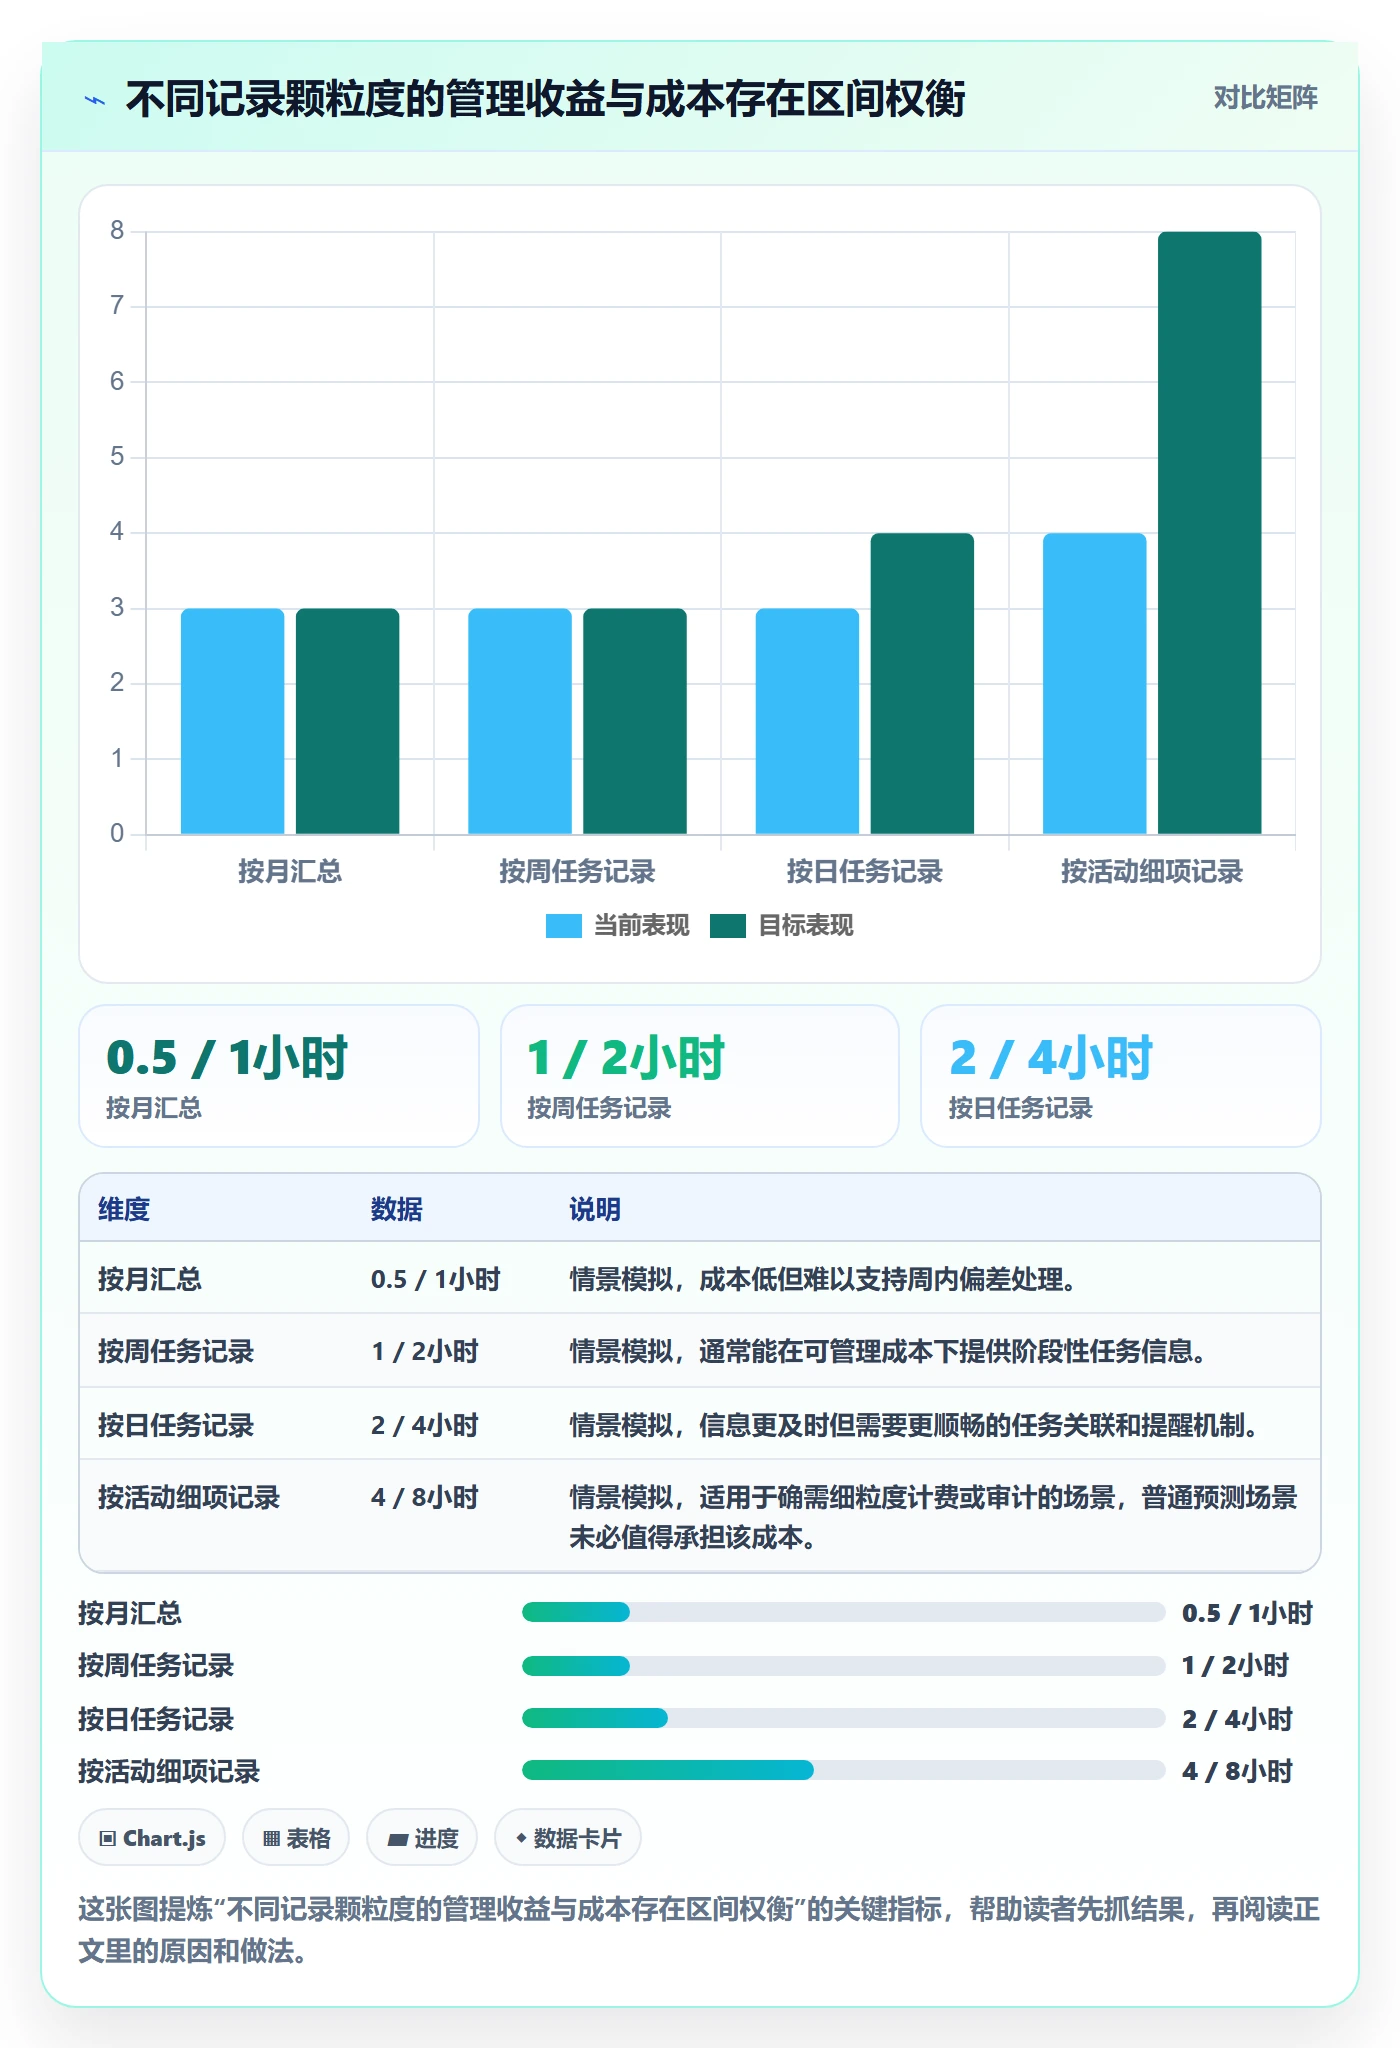The height and width of the screenshot is (2048, 1400).
Task: Click the blue bar for 按周任务记录
Action: [520, 721]
